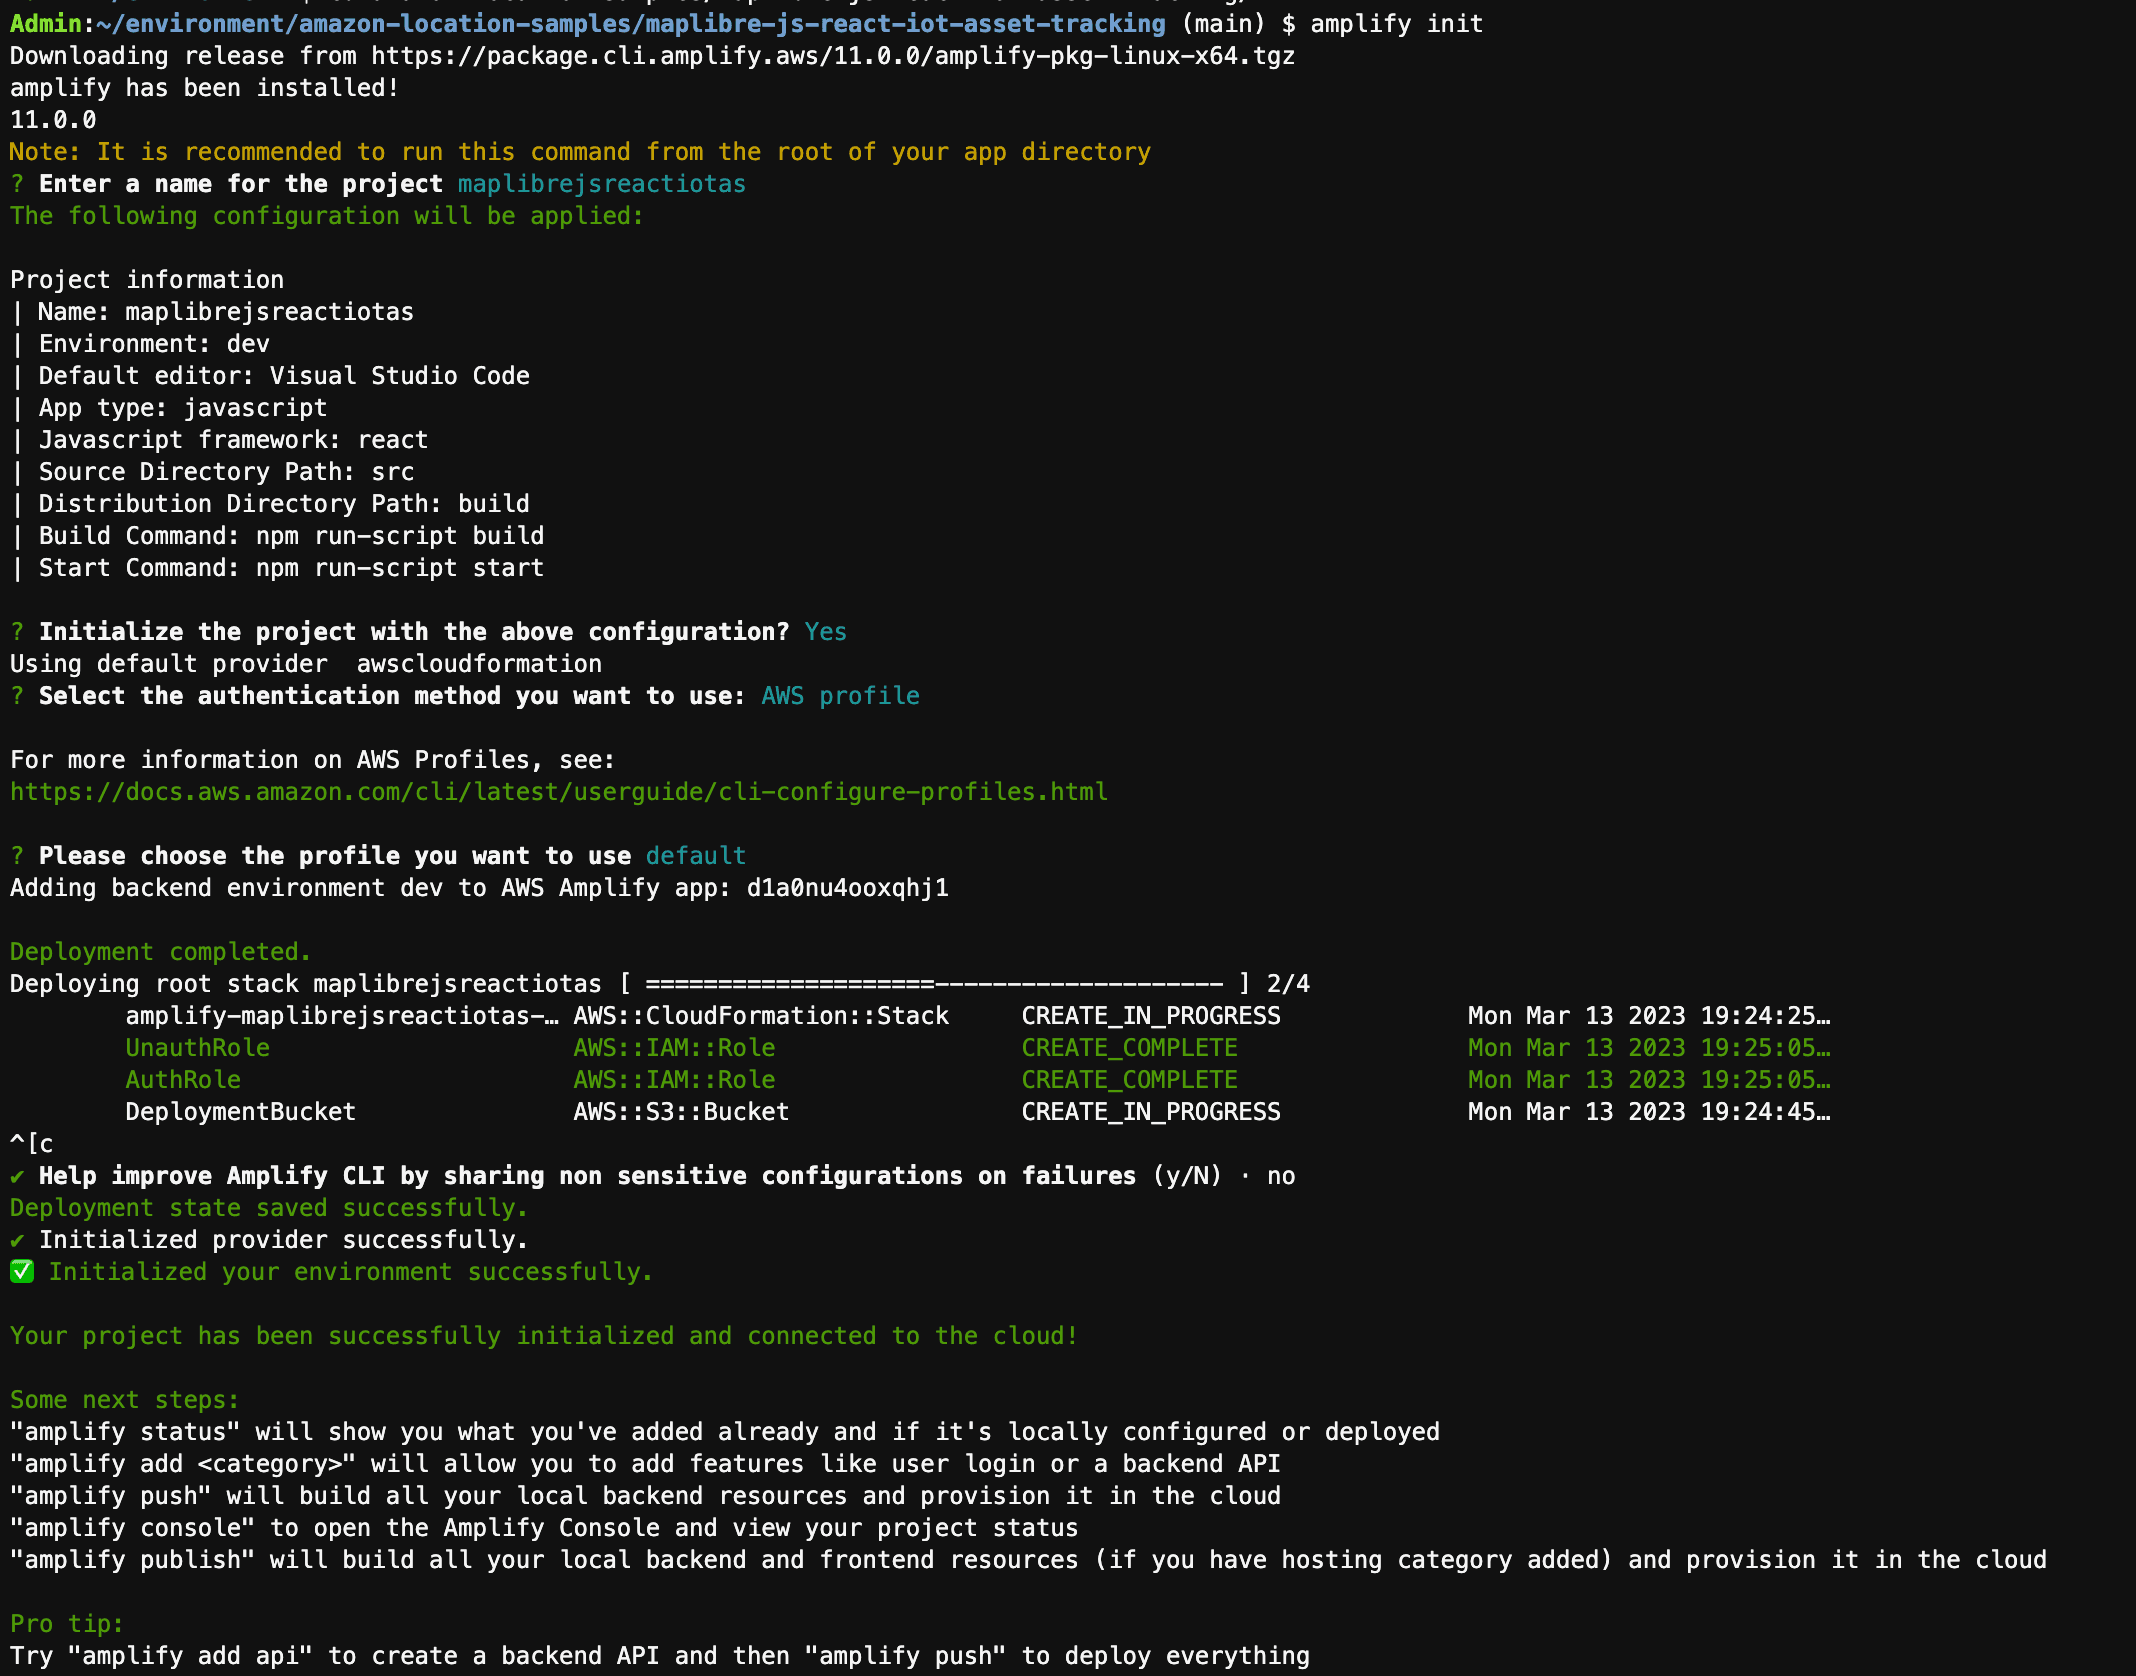Image resolution: width=2136 pixels, height=1676 pixels.
Task: Click the '2/4' progress counter text
Action: (x=1288, y=984)
